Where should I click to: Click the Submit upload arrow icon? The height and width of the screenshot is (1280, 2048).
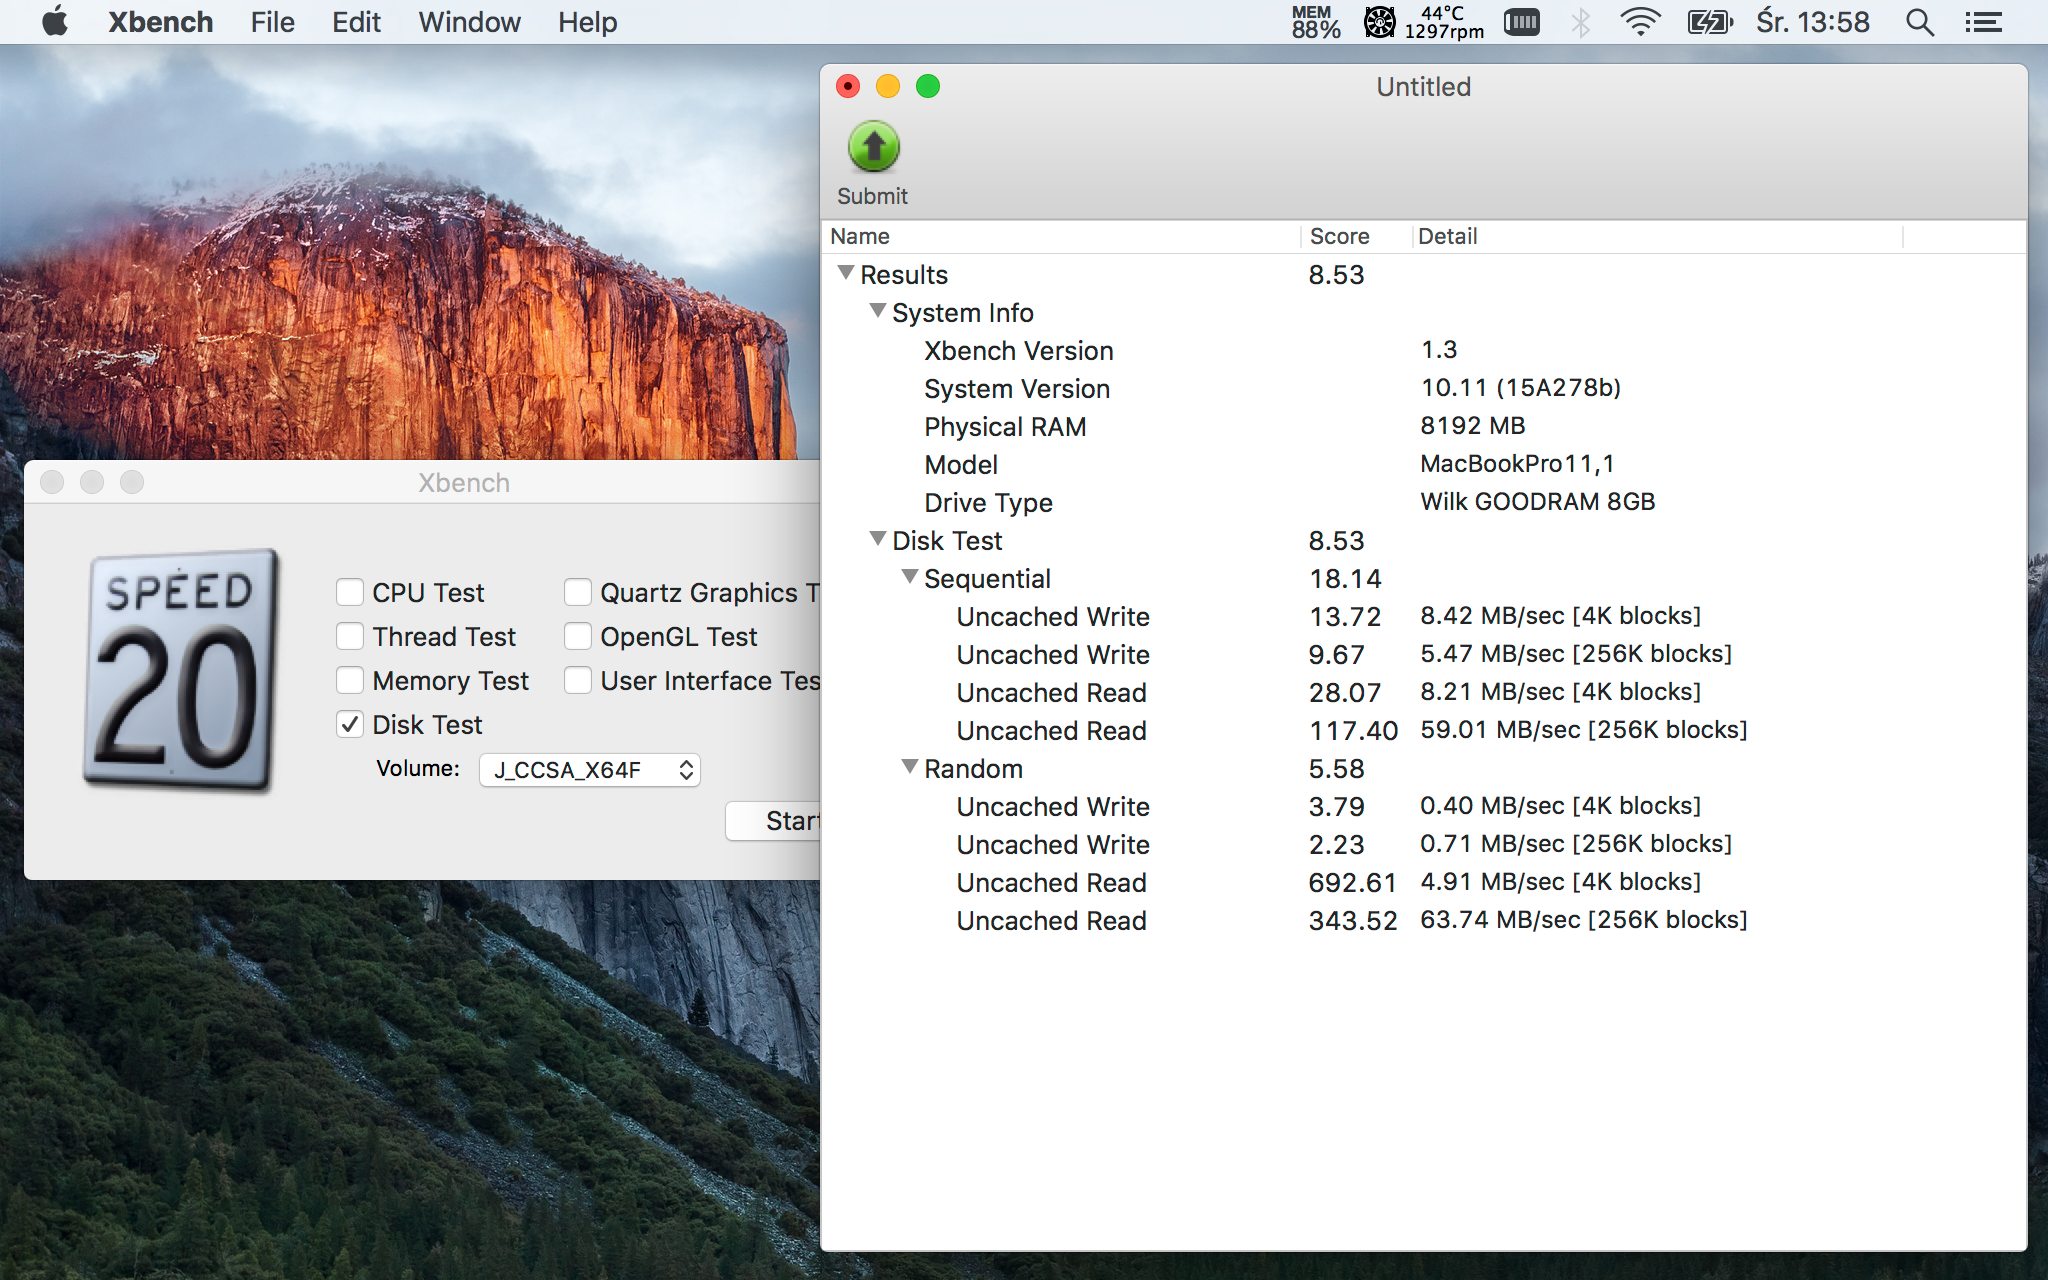click(x=874, y=148)
